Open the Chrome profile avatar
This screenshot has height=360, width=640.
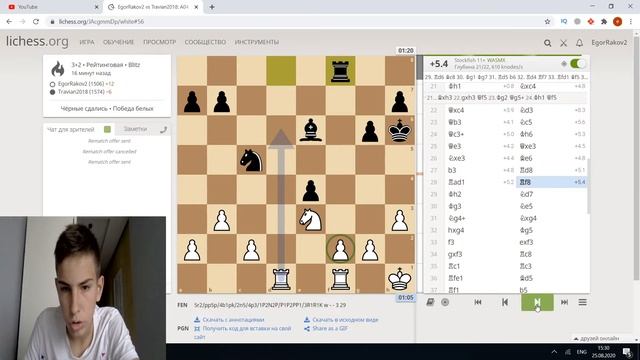[x=618, y=22]
